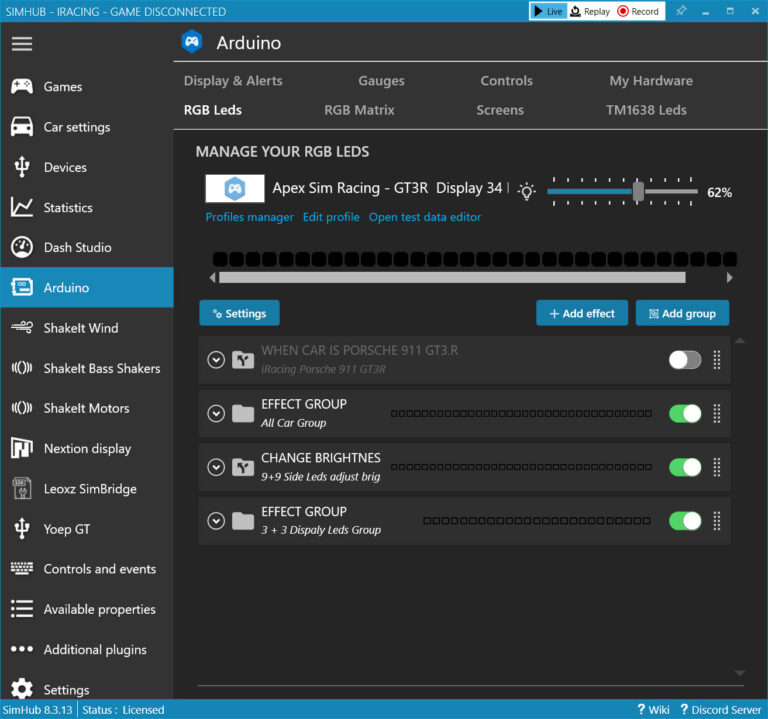Click the ShakeIt Wind icon
Viewport: 768px width, 719px height.
[22, 328]
